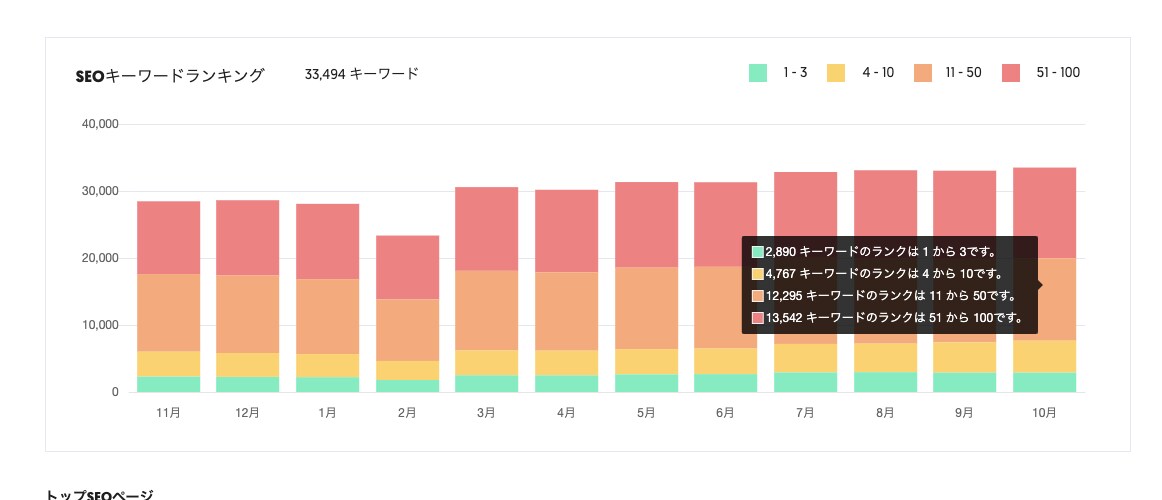
Task: Select the orange segment of 11月 bar
Action: pos(169,313)
